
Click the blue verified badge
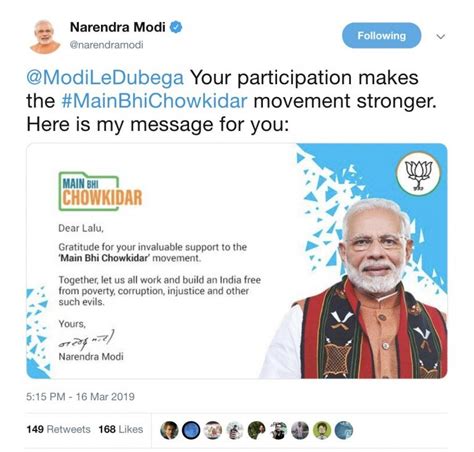click(176, 27)
